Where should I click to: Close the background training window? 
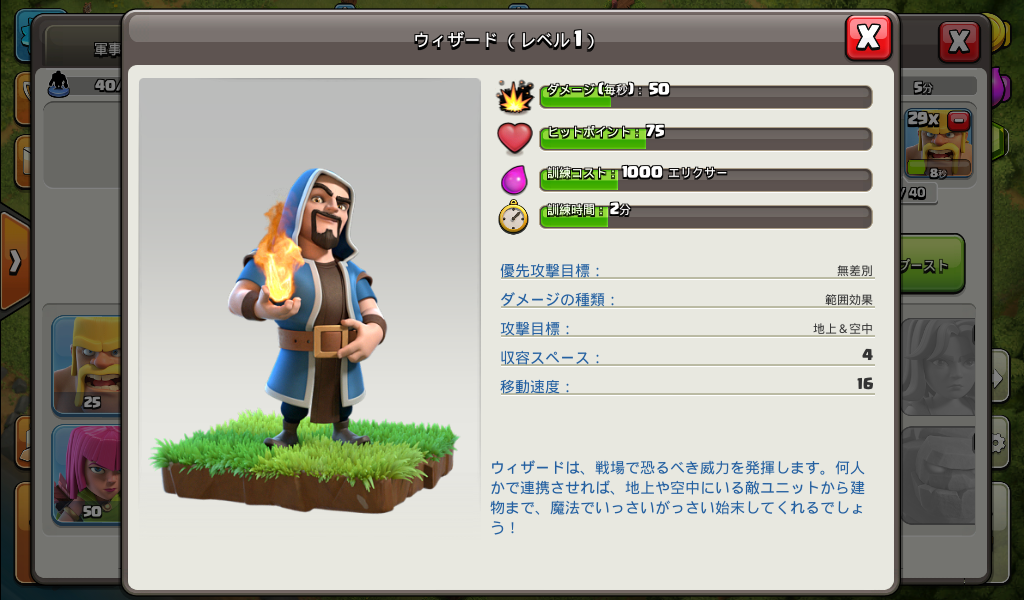tap(959, 42)
